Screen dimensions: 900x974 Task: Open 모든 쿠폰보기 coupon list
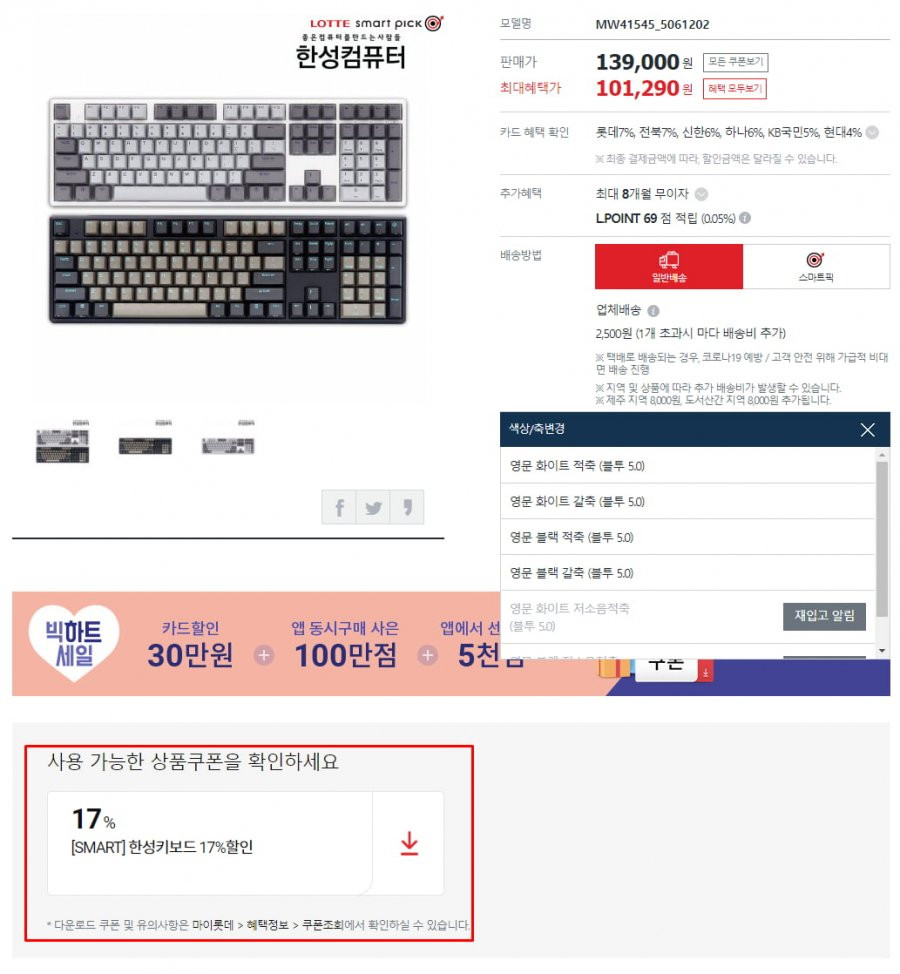coord(735,62)
